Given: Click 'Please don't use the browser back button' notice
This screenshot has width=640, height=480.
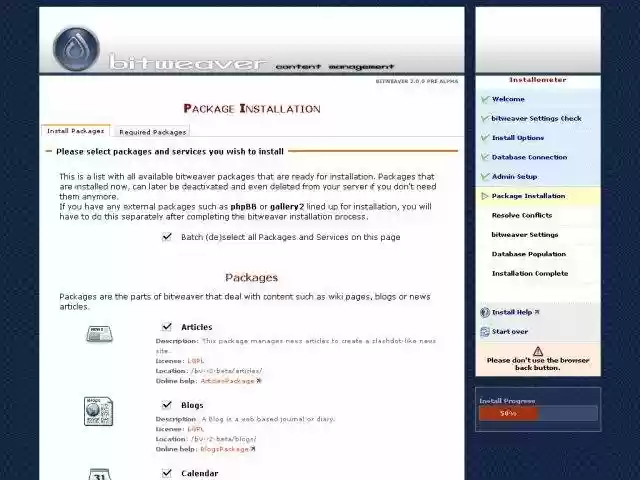Looking at the screenshot, I should point(538,364).
